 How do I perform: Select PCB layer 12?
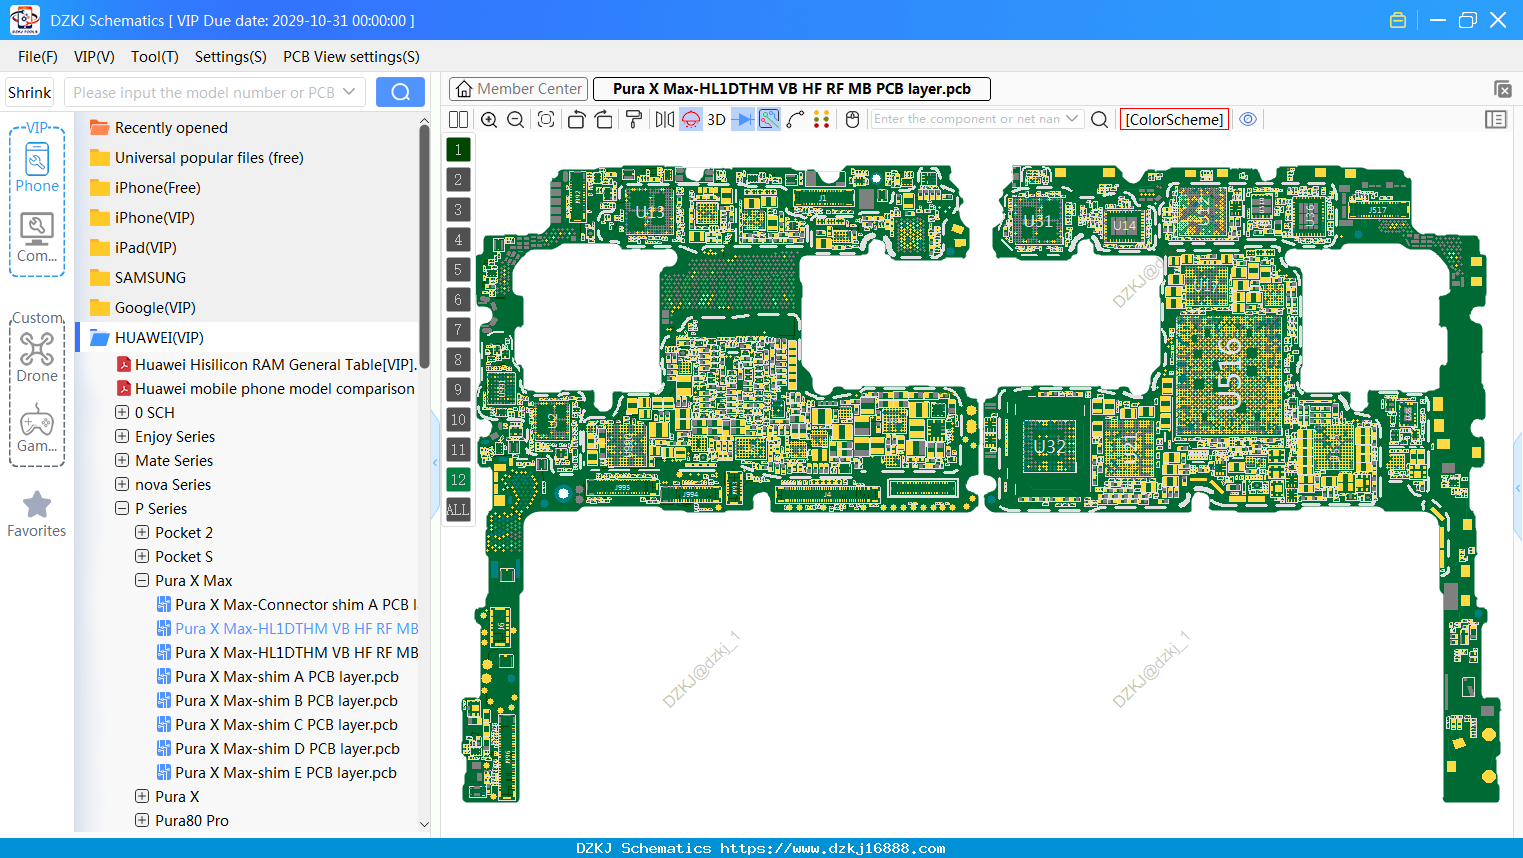pyautogui.click(x=458, y=480)
